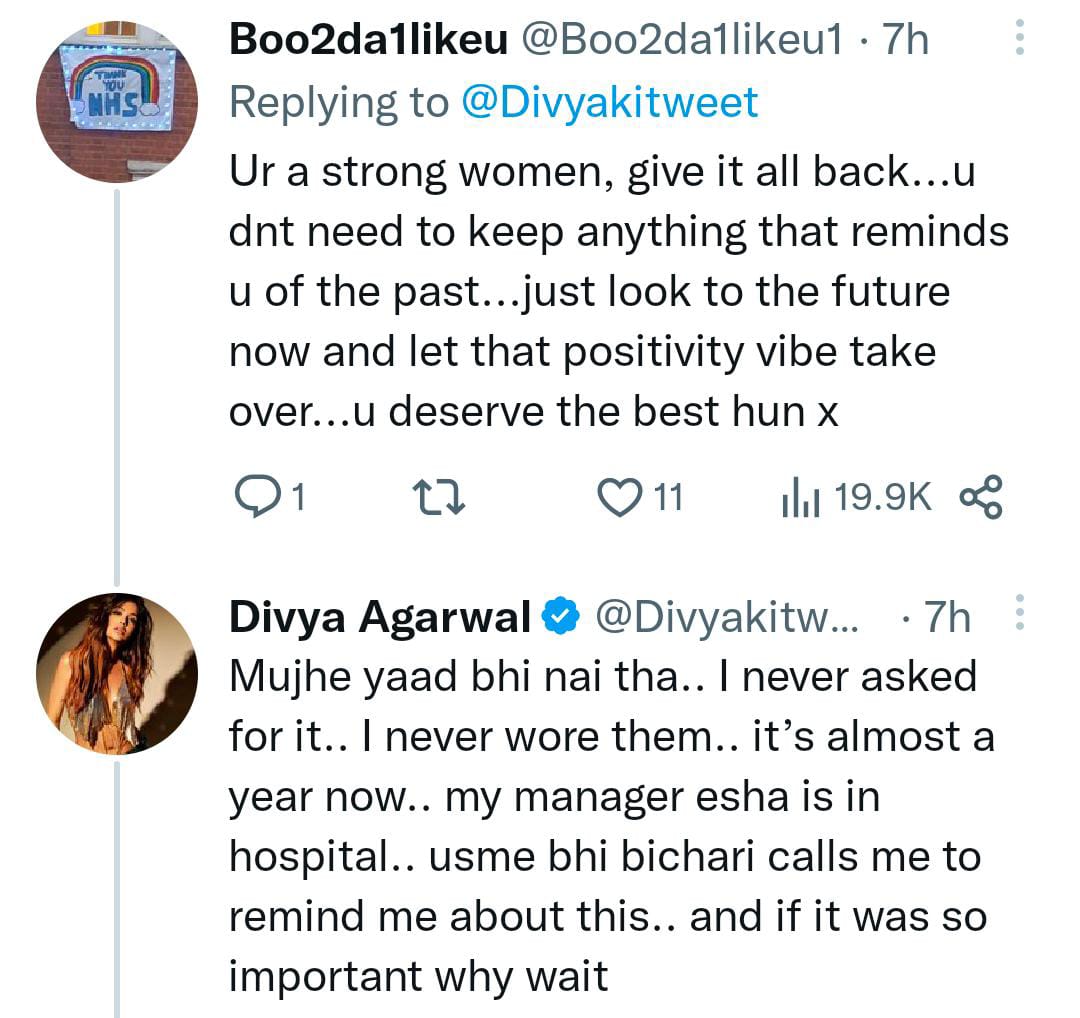This screenshot has height=1018, width=1080.
Task: Open tweet analytics bar chart icon
Action: [x=800, y=497]
